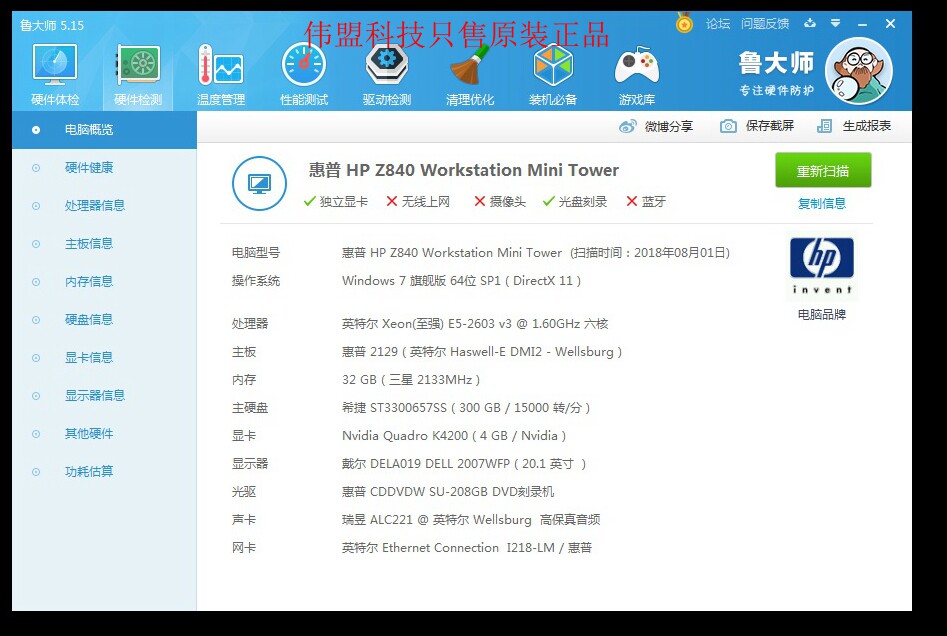Share via 微博分享
The height and width of the screenshot is (636, 947).
tap(656, 126)
